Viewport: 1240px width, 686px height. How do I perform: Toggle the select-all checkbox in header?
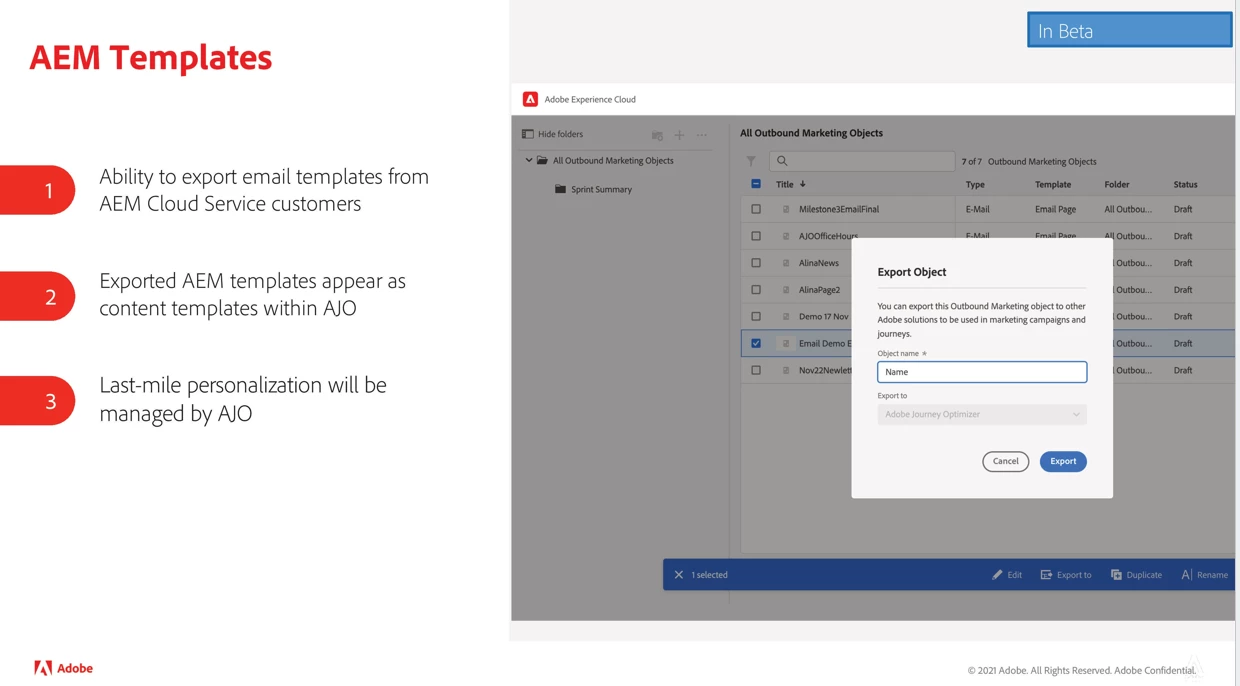point(756,184)
